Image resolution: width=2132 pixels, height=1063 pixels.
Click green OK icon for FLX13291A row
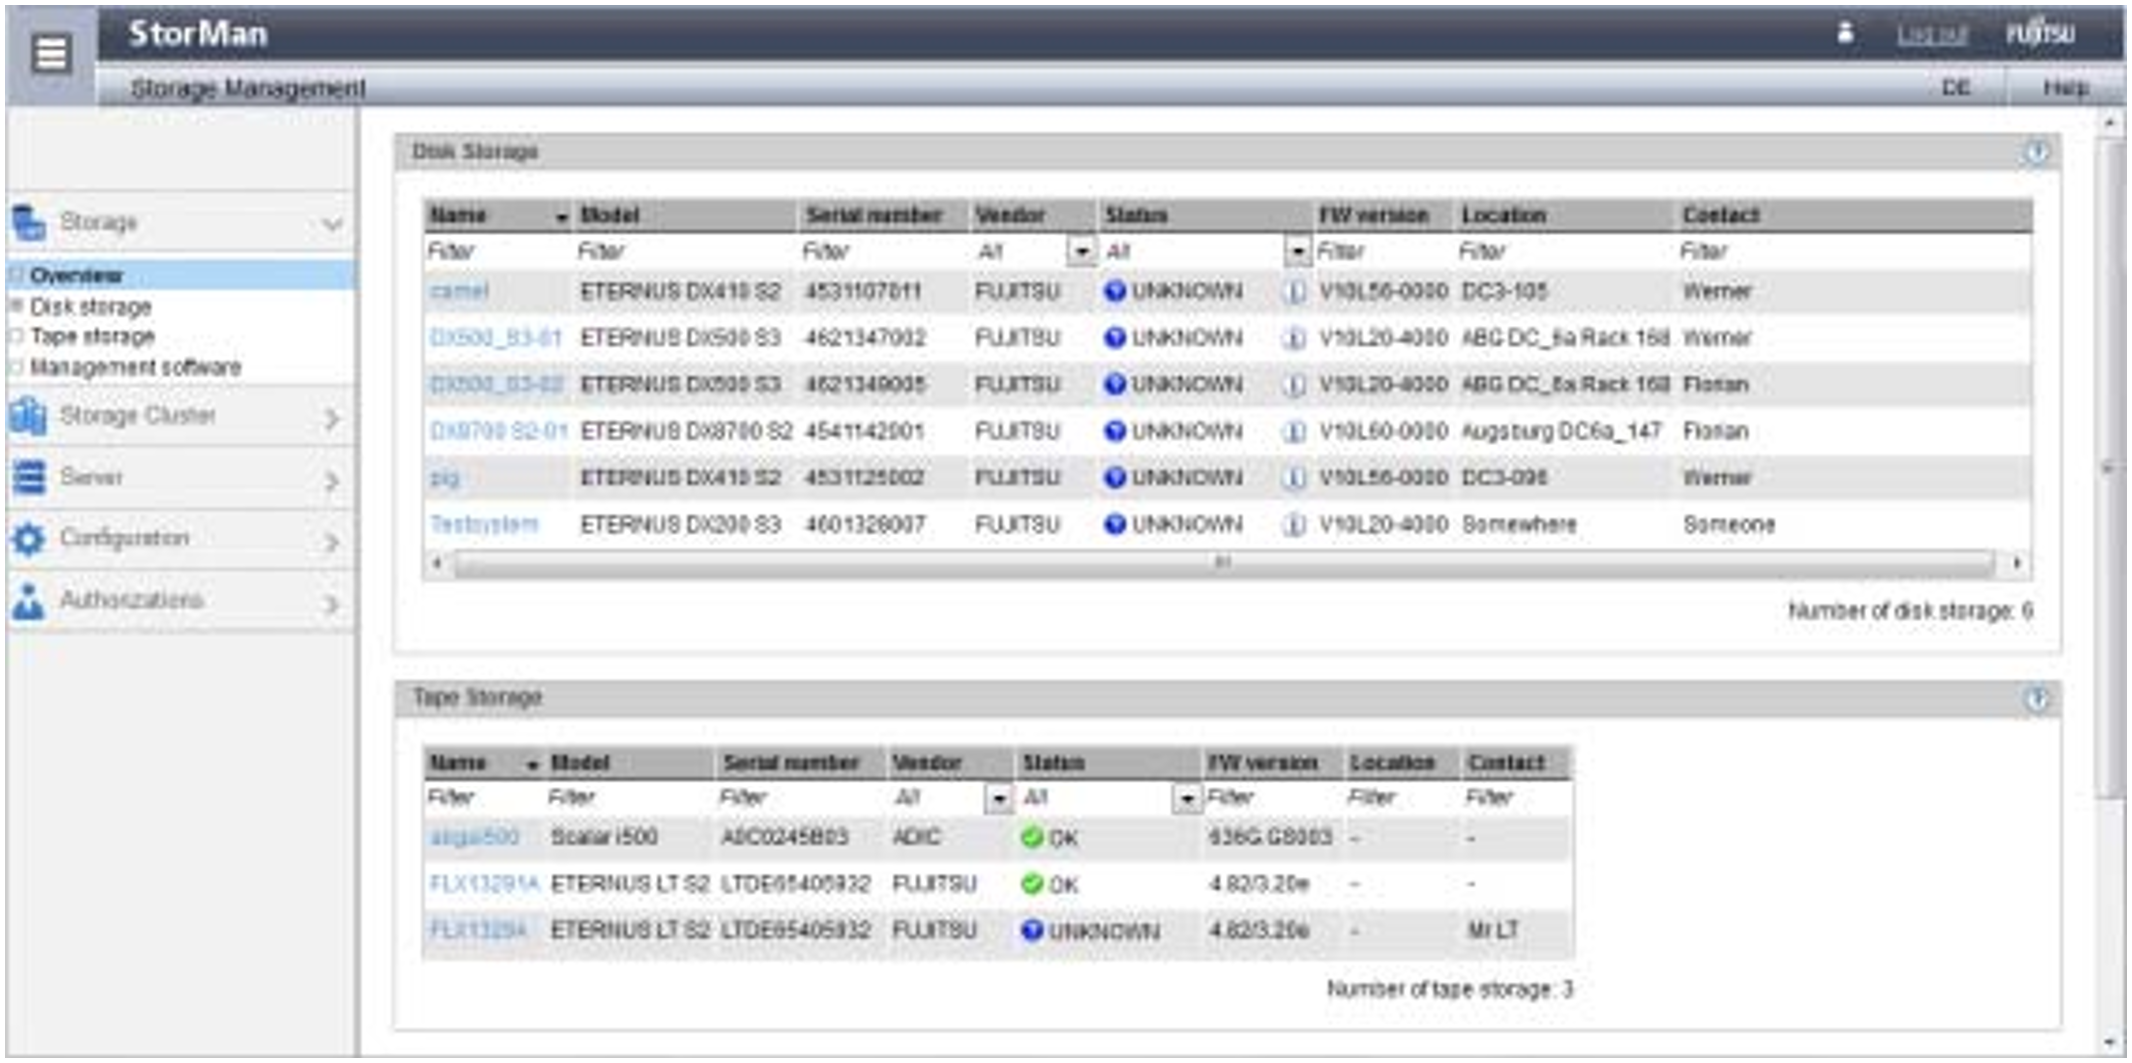click(x=1032, y=884)
